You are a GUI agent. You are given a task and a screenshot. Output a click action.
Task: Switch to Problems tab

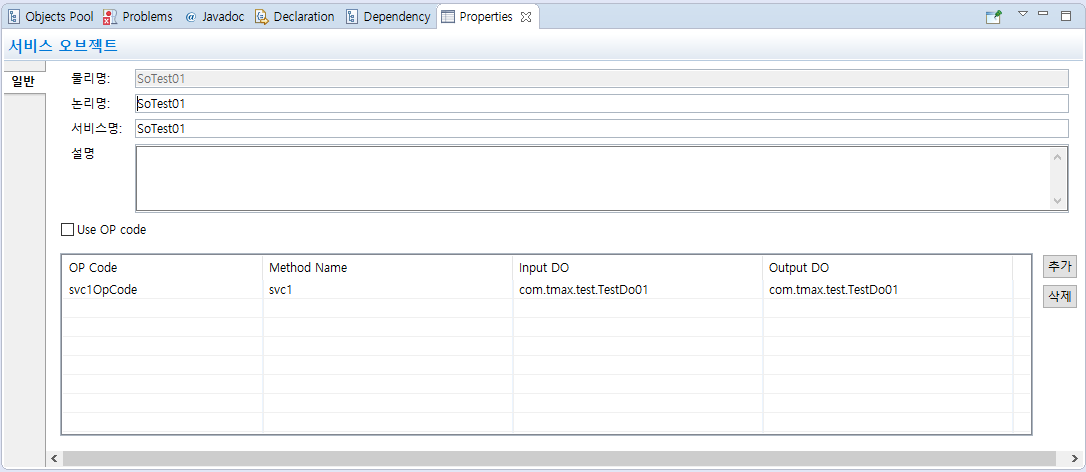(137, 17)
